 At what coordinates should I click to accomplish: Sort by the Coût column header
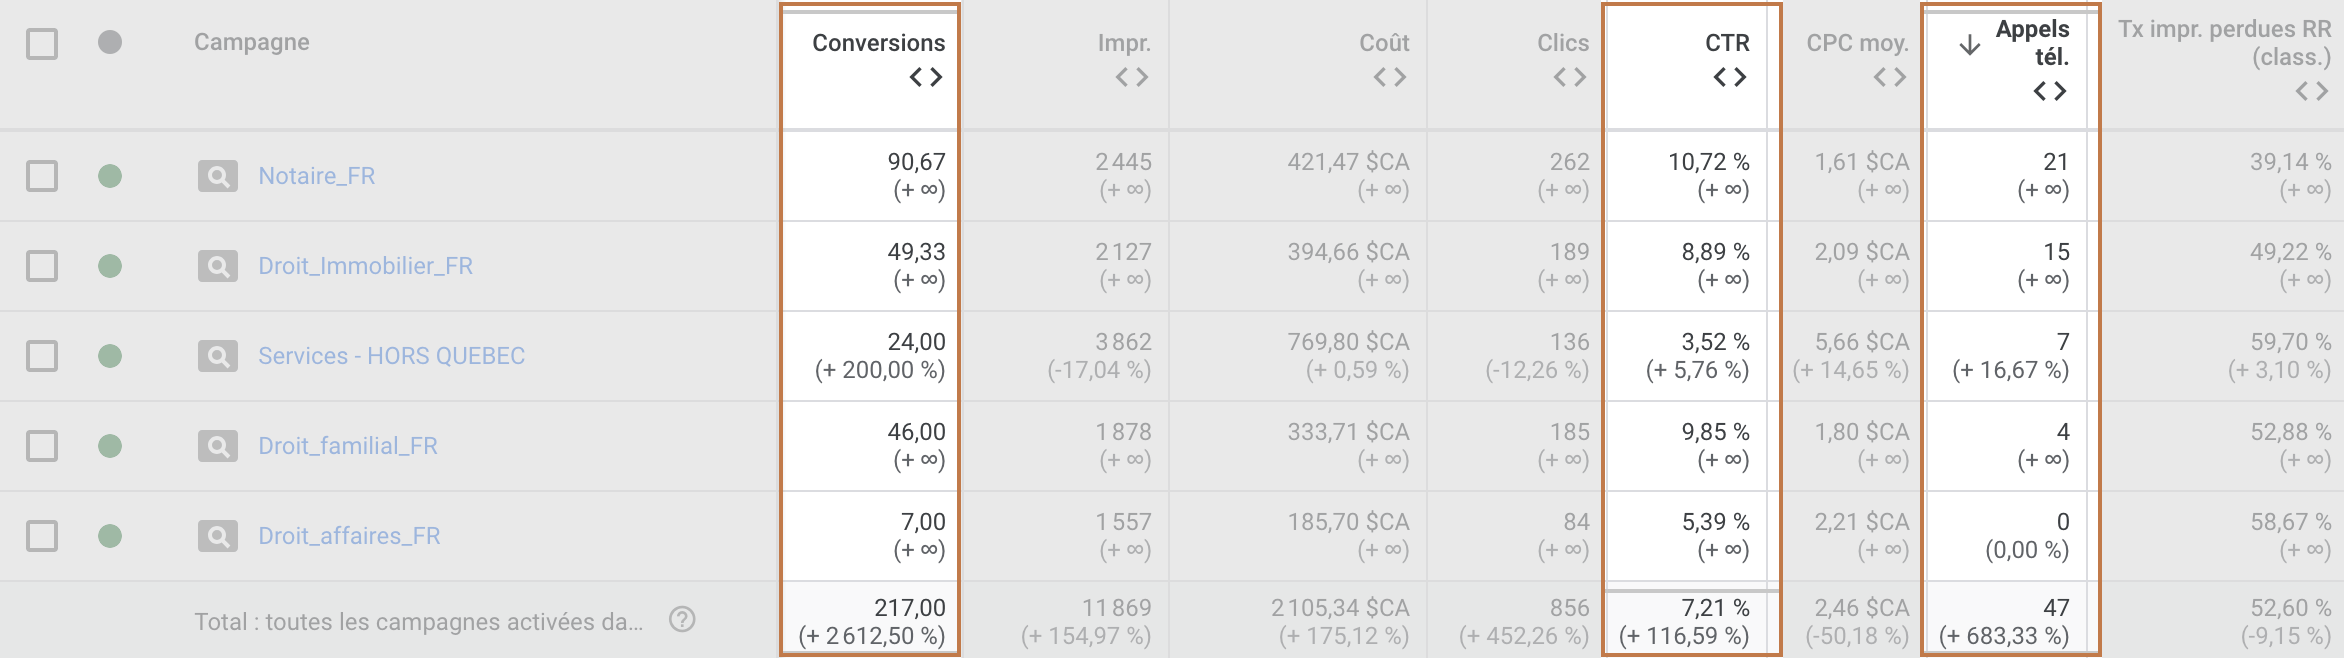(1386, 42)
